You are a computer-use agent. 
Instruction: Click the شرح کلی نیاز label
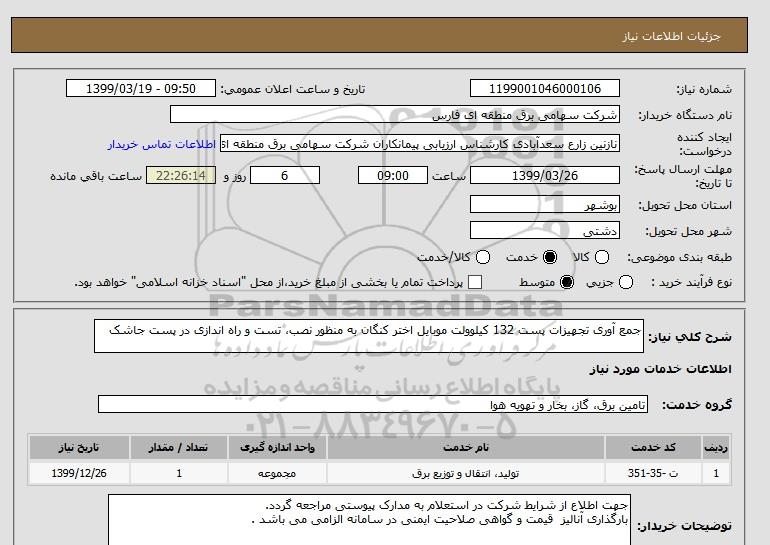point(690,337)
